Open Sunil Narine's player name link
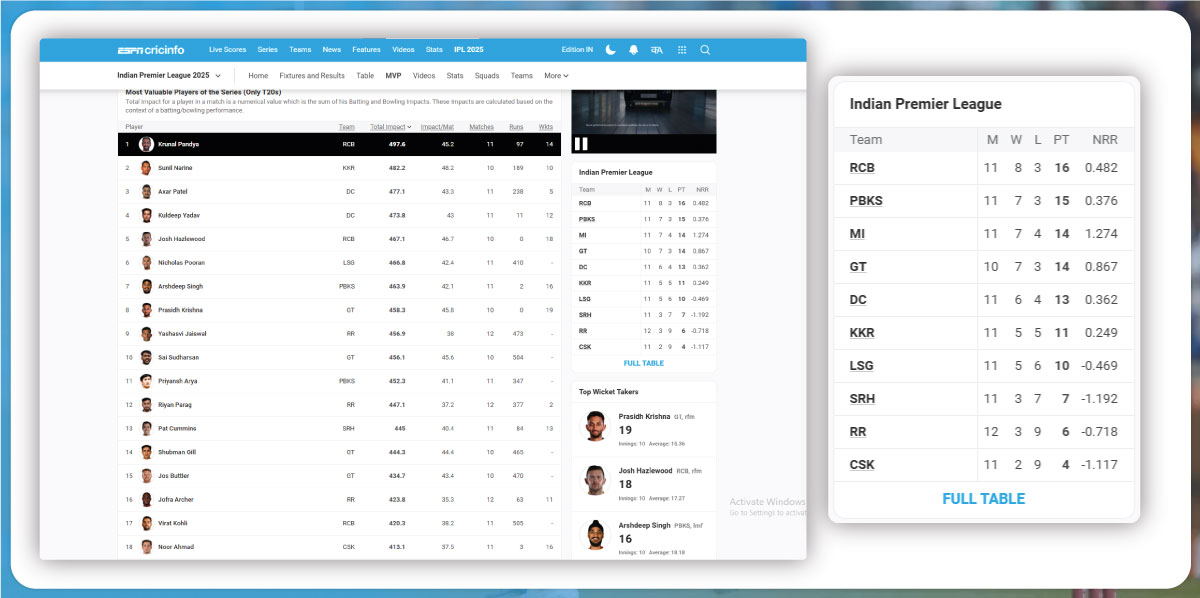 point(175,168)
